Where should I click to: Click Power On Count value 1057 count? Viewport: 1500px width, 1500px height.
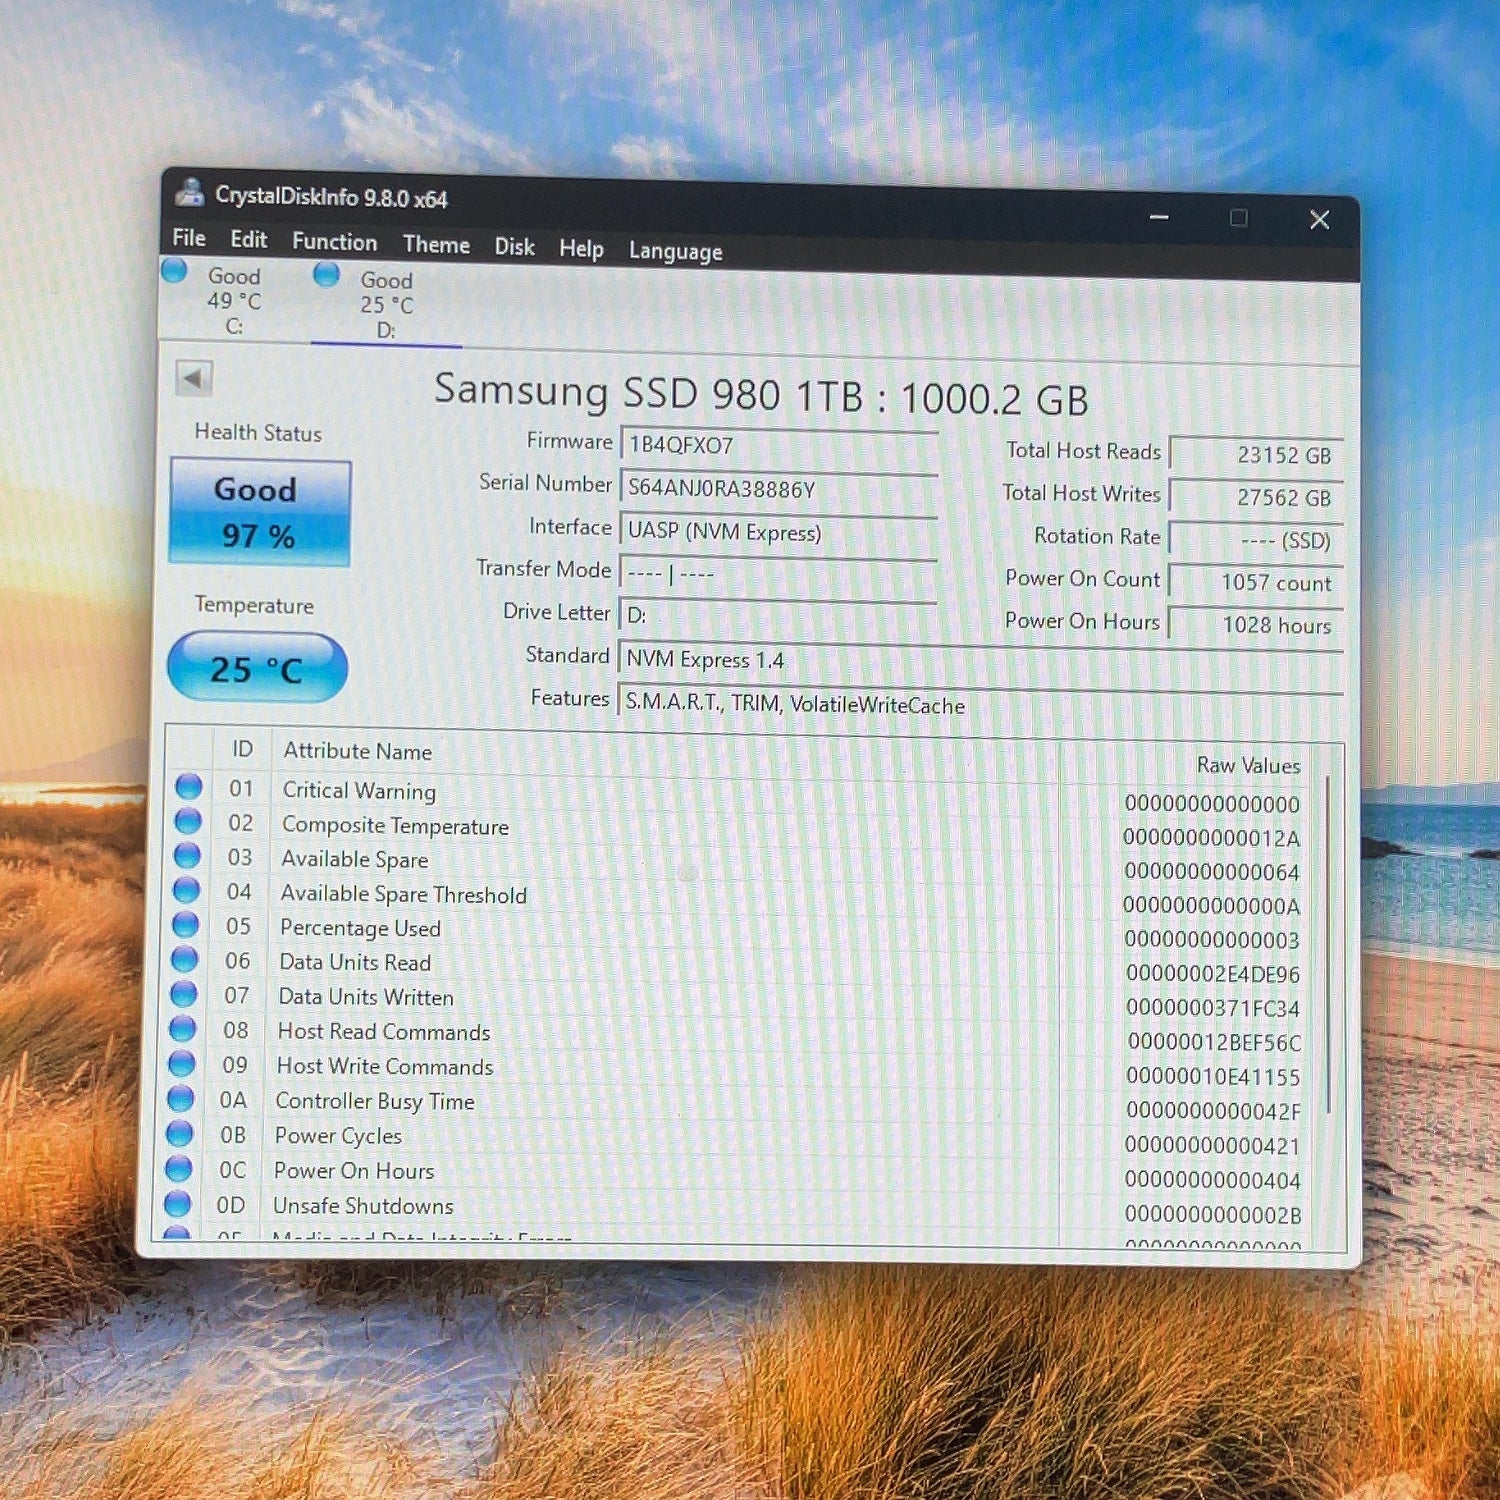1256,583
